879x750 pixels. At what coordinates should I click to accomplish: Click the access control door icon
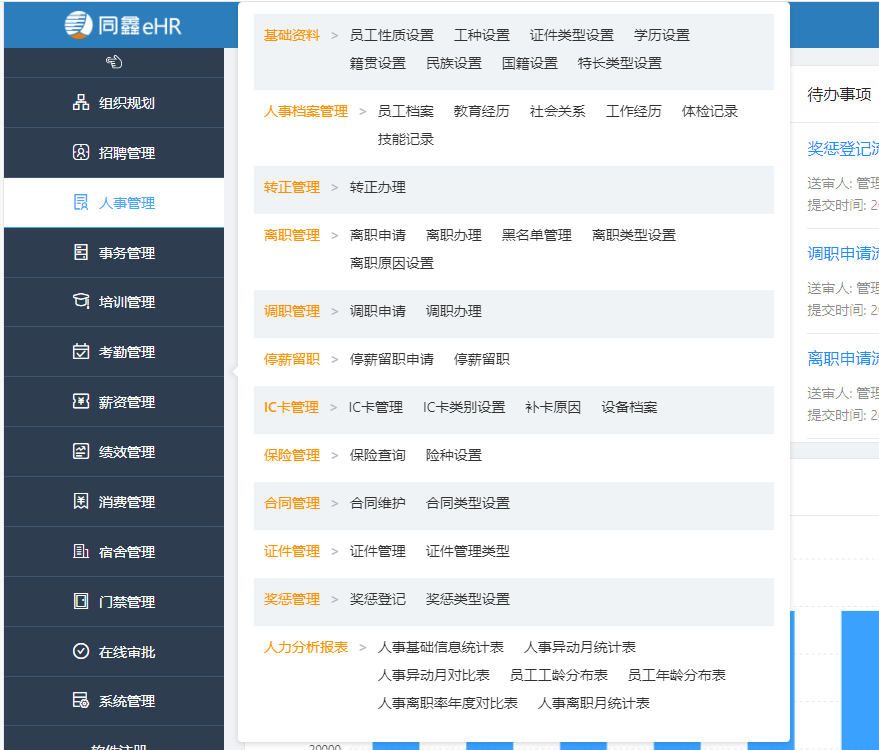tap(81, 602)
